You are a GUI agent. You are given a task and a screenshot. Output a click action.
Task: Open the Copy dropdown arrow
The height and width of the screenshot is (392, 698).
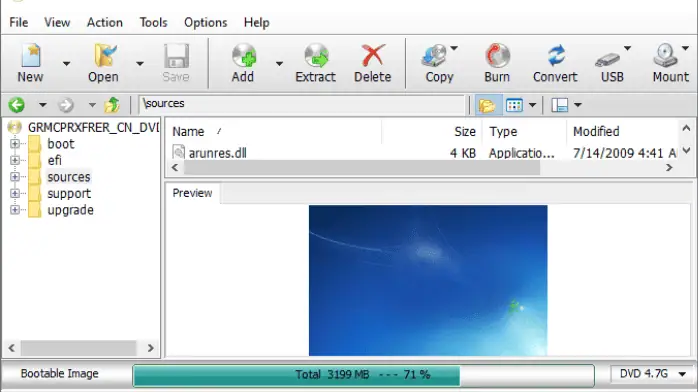(454, 48)
